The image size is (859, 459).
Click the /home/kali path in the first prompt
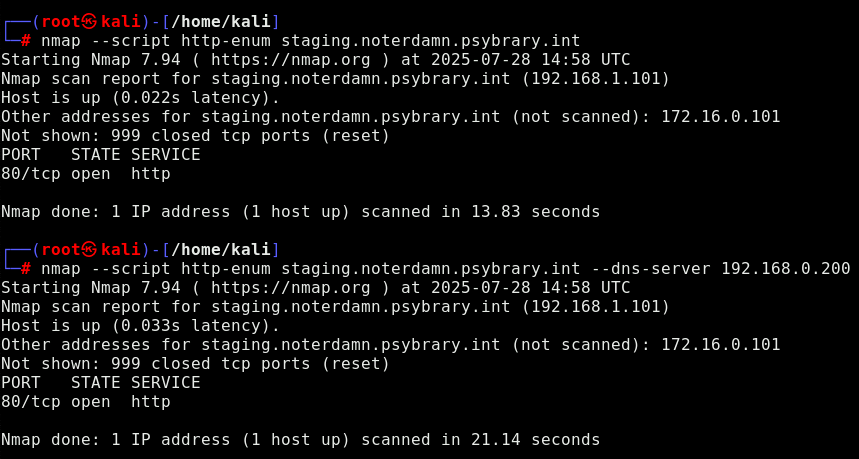[221, 22]
